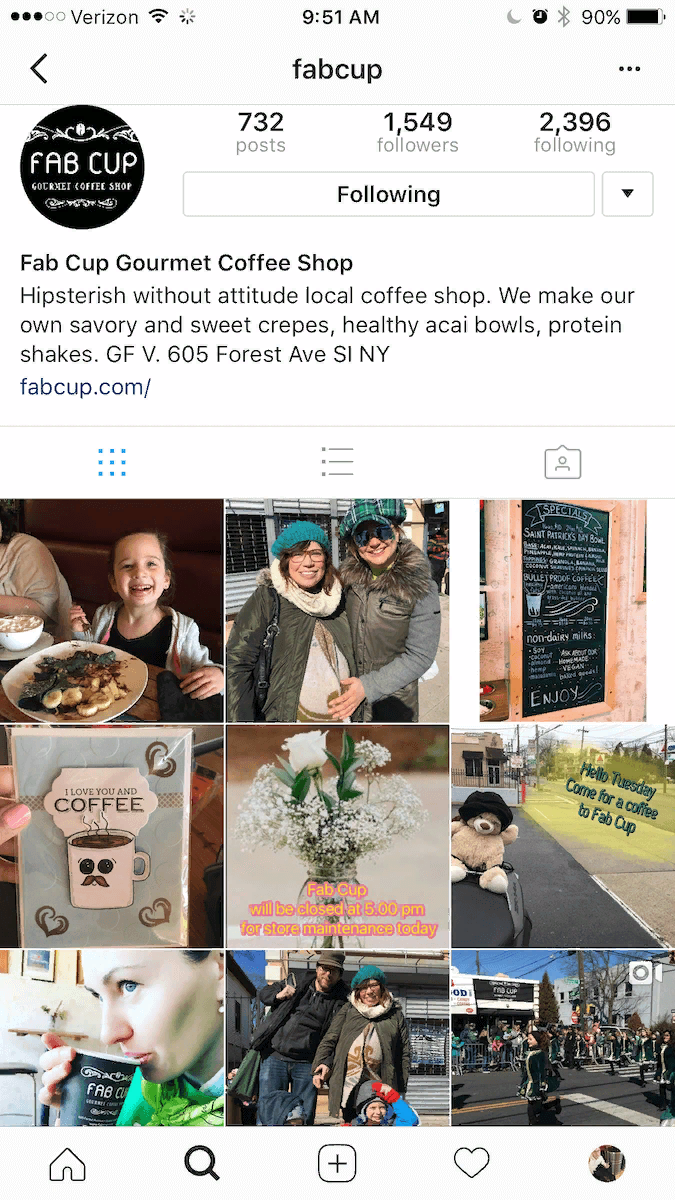
Task: Tap the new post plus icon
Action: tap(337, 1163)
